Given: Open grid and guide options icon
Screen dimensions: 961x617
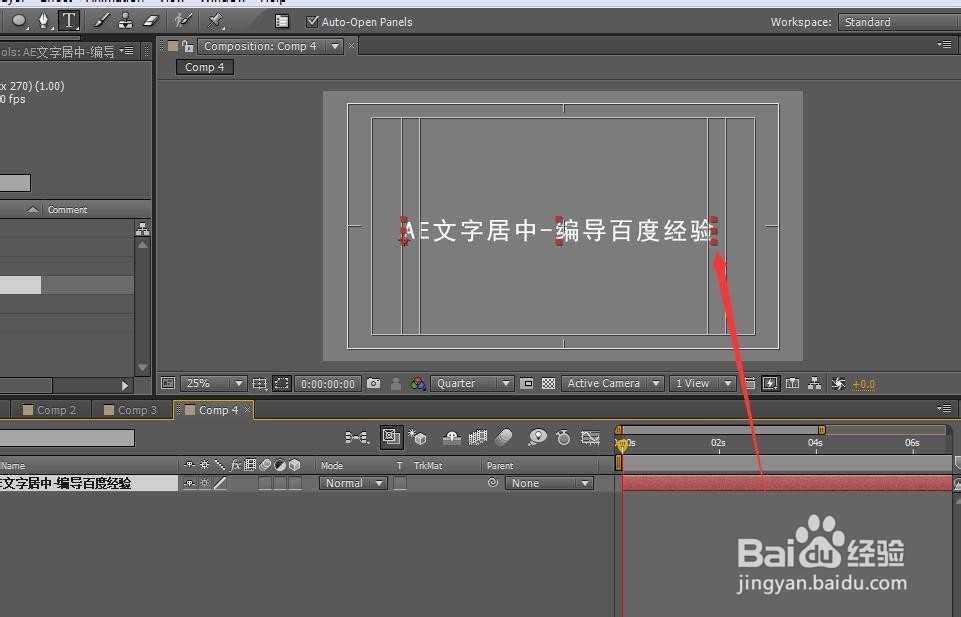Looking at the screenshot, I should pyautogui.click(x=259, y=384).
